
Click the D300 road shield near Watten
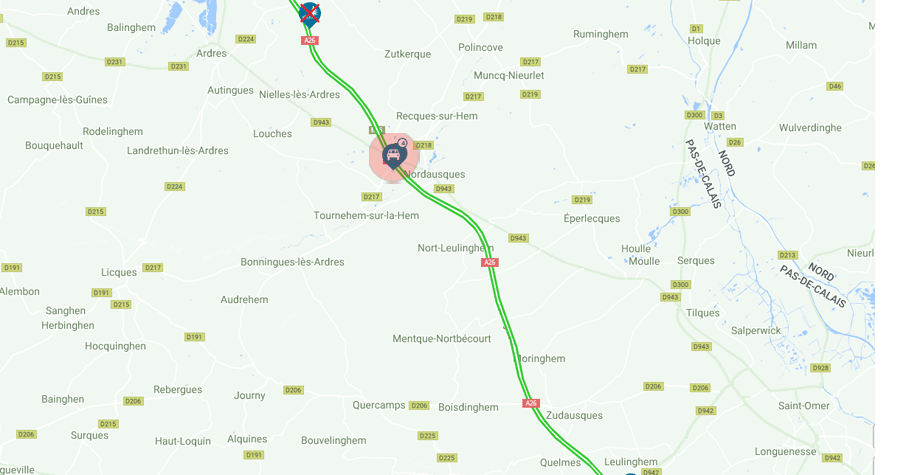[695, 115]
